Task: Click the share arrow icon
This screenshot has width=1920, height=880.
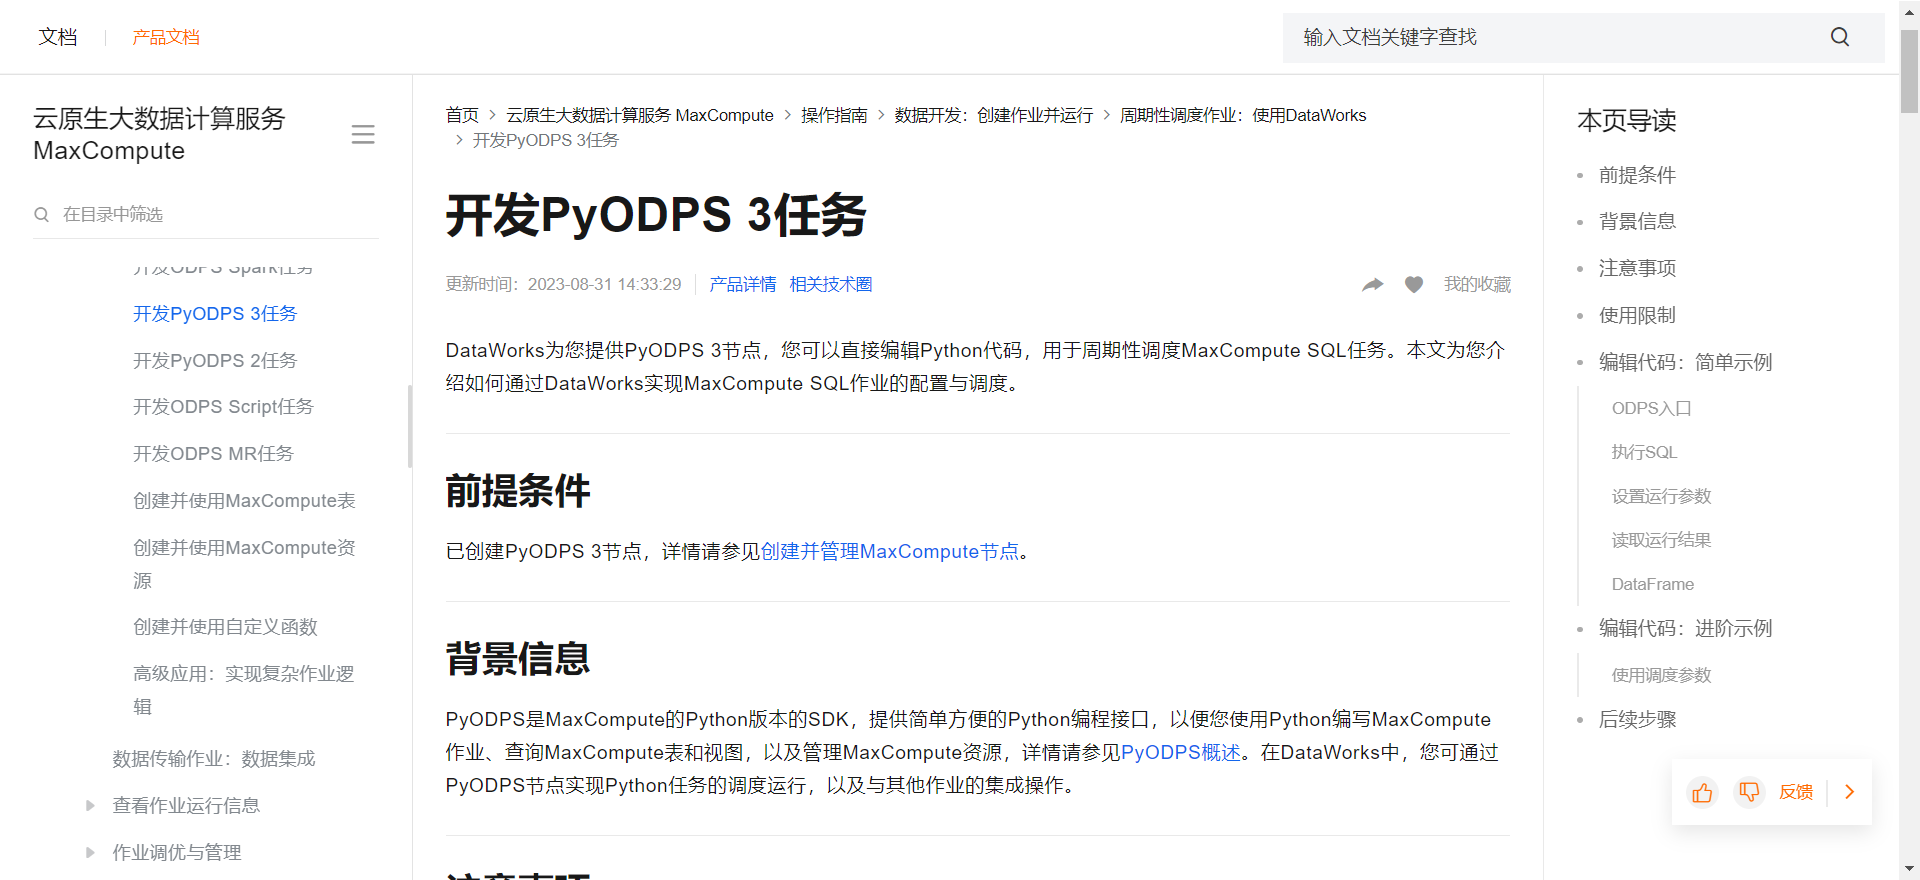Action: point(1373,285)
